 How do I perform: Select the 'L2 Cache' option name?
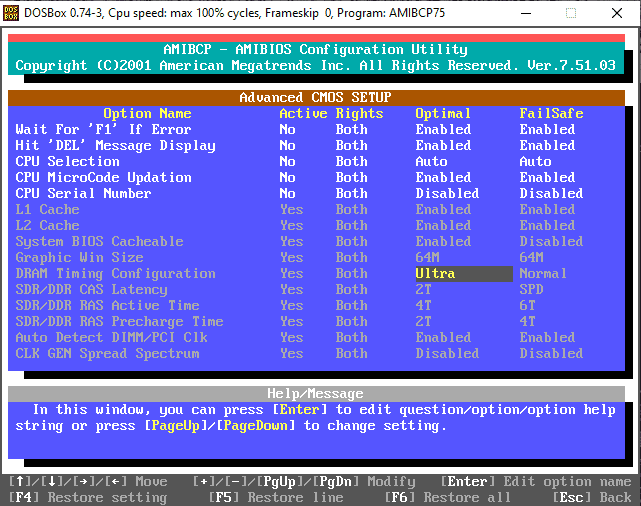pos(47,225)
